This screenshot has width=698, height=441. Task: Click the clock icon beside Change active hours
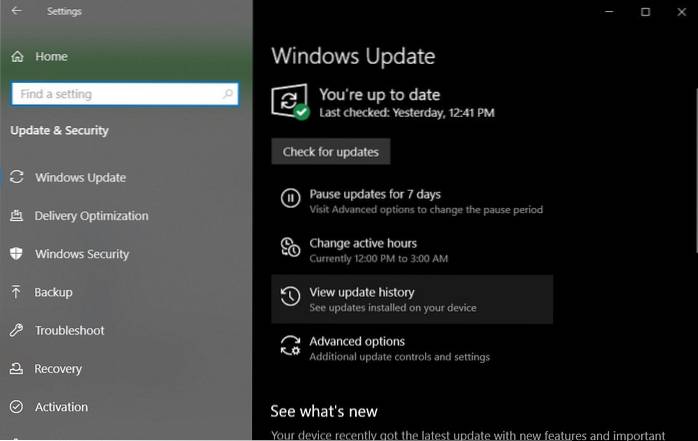point(290,248)
